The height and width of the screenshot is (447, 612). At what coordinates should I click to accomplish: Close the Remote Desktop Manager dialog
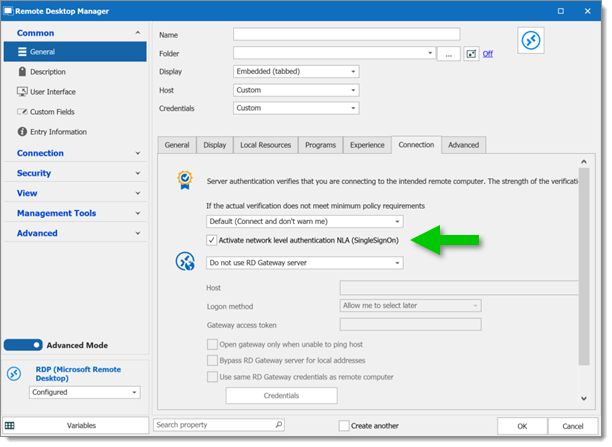[x=587, y=11]
